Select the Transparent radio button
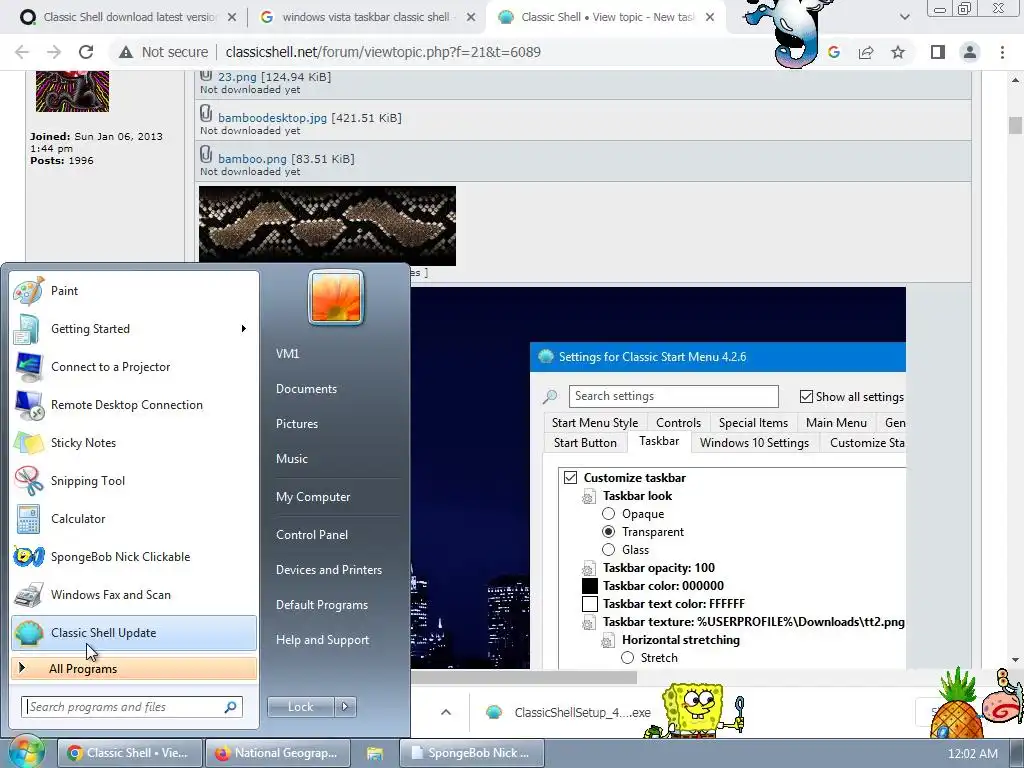The image size is (1024, 768). (609, 532)
